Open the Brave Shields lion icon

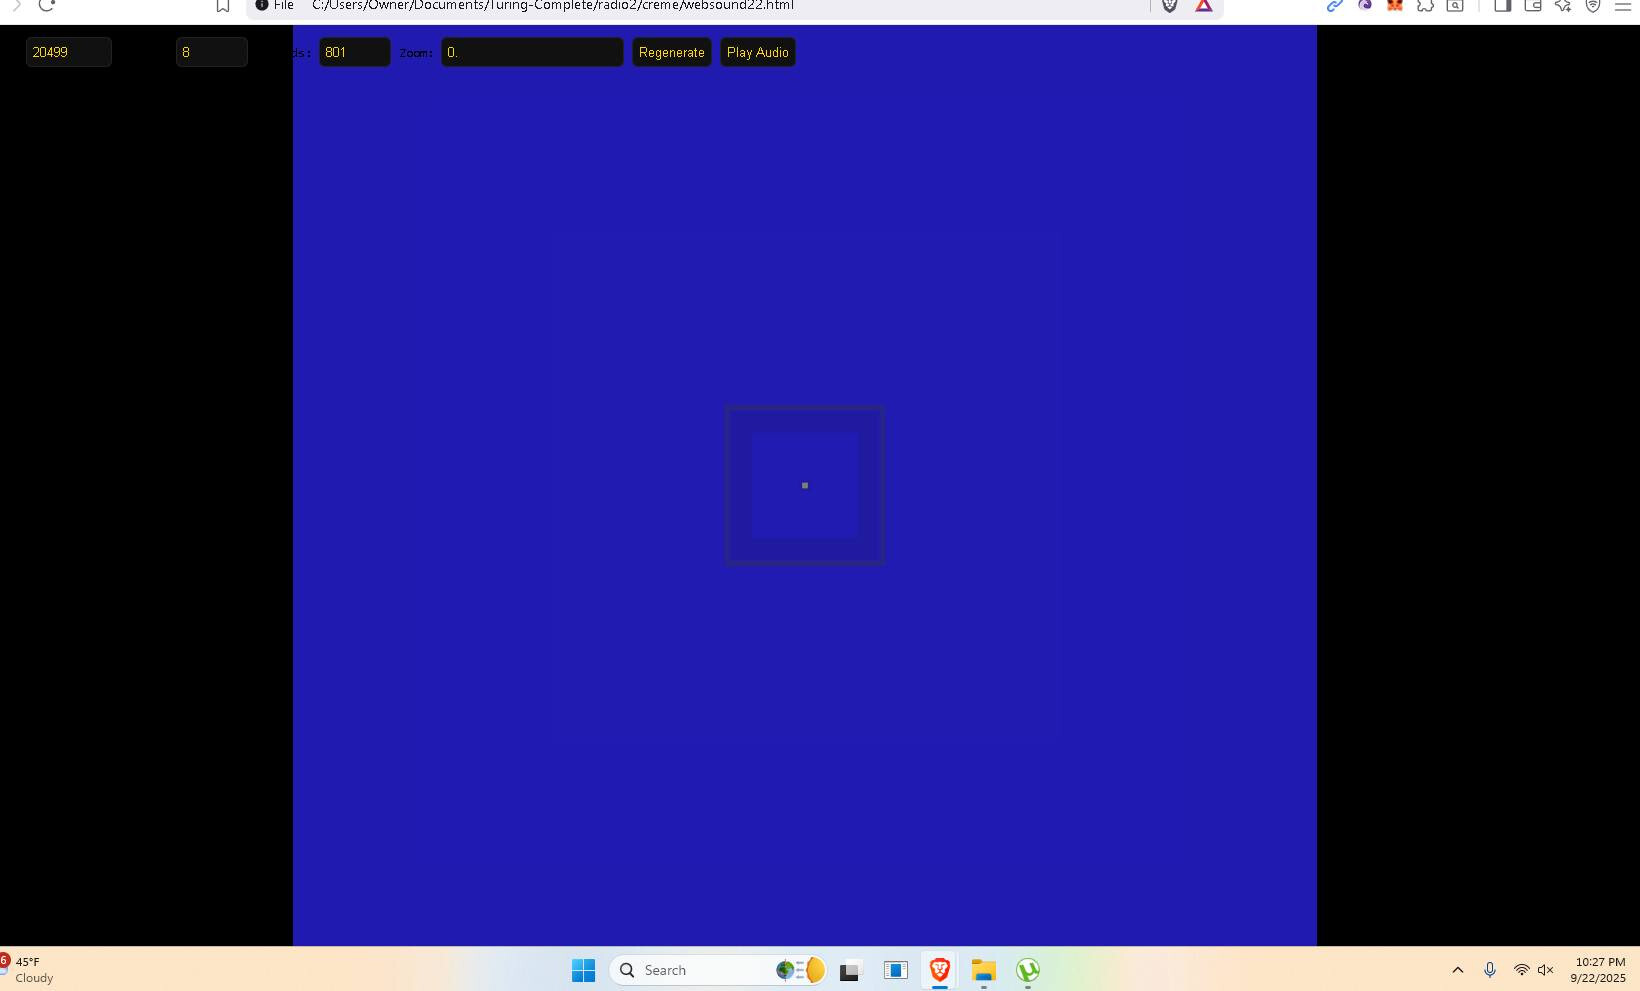pyautogui.click(x=1169, y=6)
